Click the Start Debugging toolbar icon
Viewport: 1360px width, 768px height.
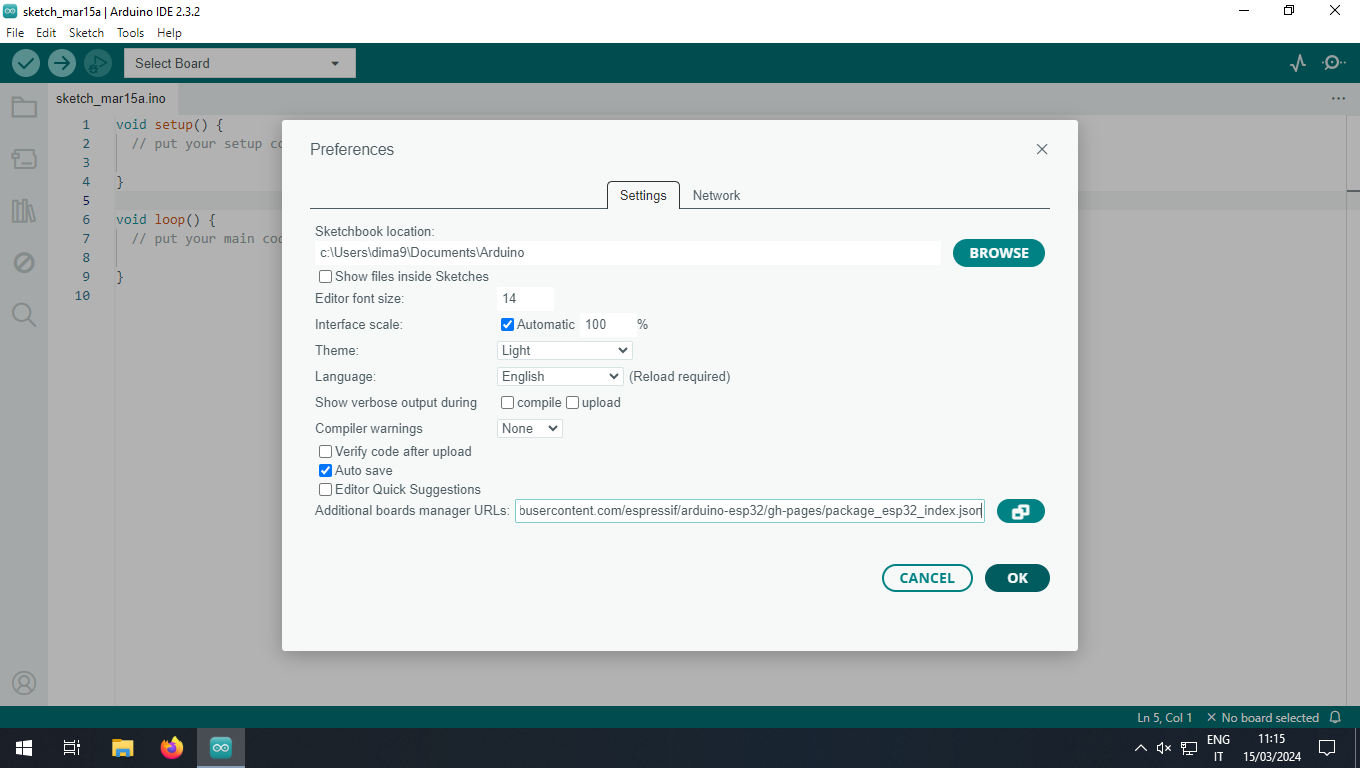(x=97, y=63)
